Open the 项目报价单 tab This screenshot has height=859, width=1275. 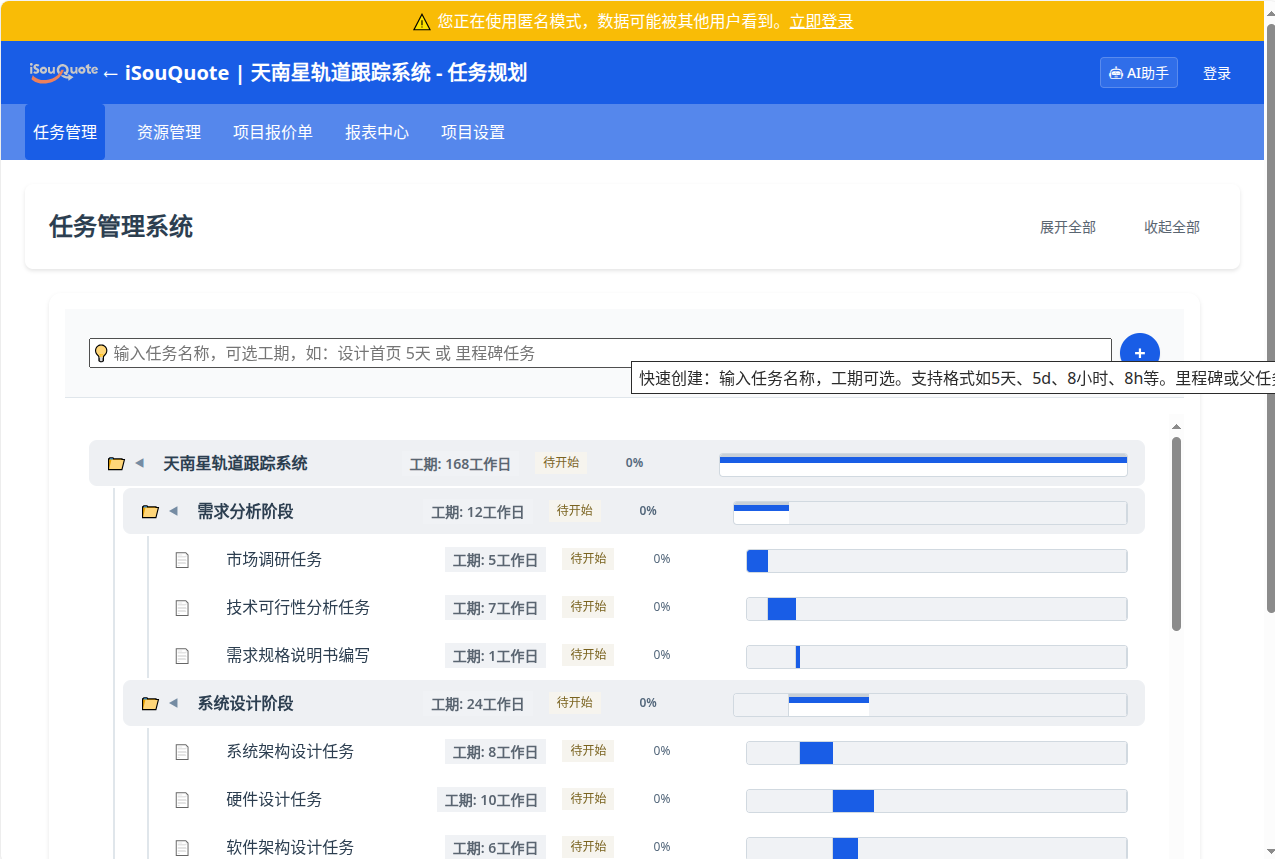point(273,132)
